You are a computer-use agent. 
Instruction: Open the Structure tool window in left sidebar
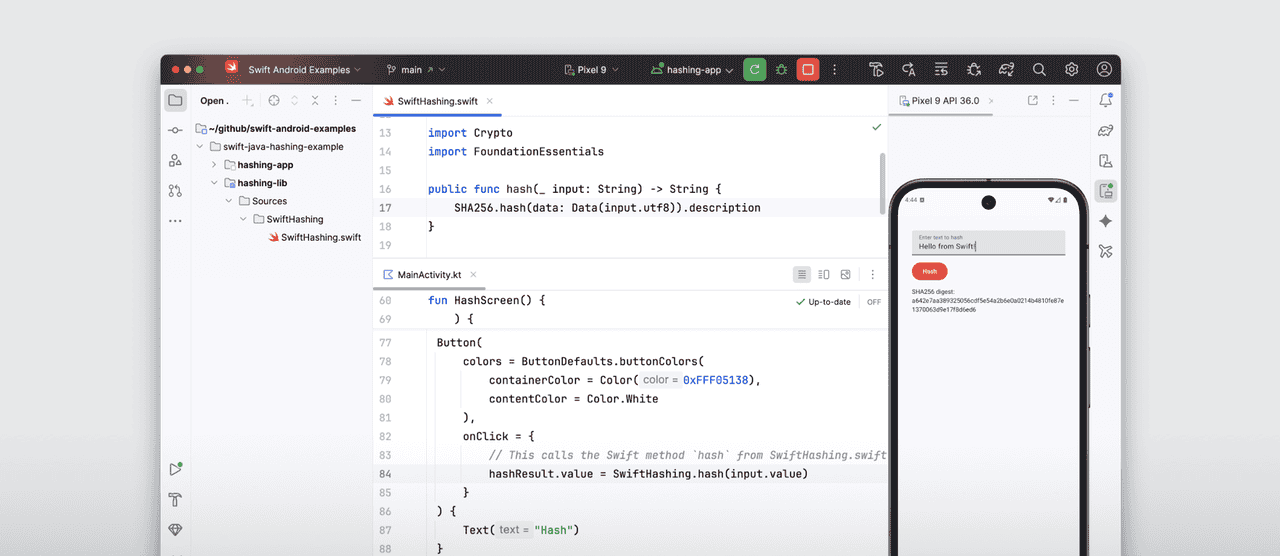pyautogui.click(x=175, y=160)
